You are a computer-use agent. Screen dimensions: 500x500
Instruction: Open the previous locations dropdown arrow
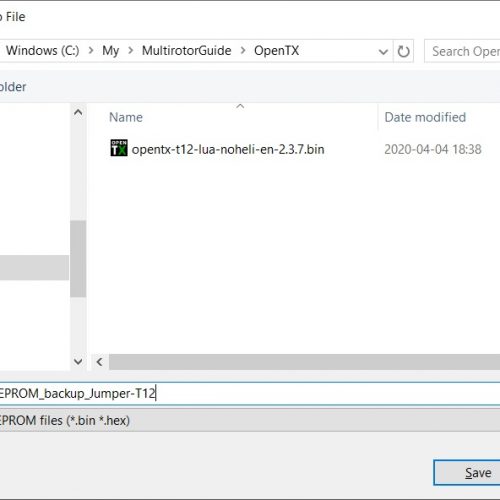(x=383, y=52)
